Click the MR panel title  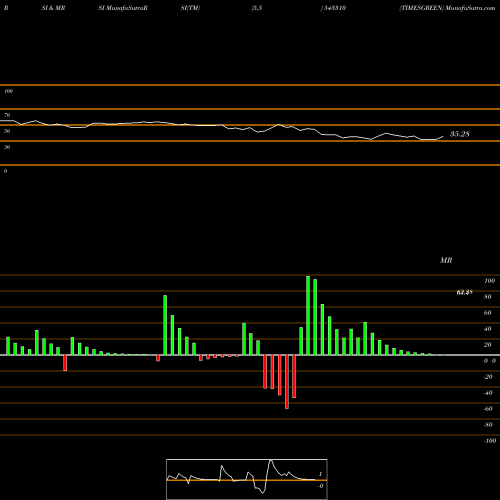446,260
